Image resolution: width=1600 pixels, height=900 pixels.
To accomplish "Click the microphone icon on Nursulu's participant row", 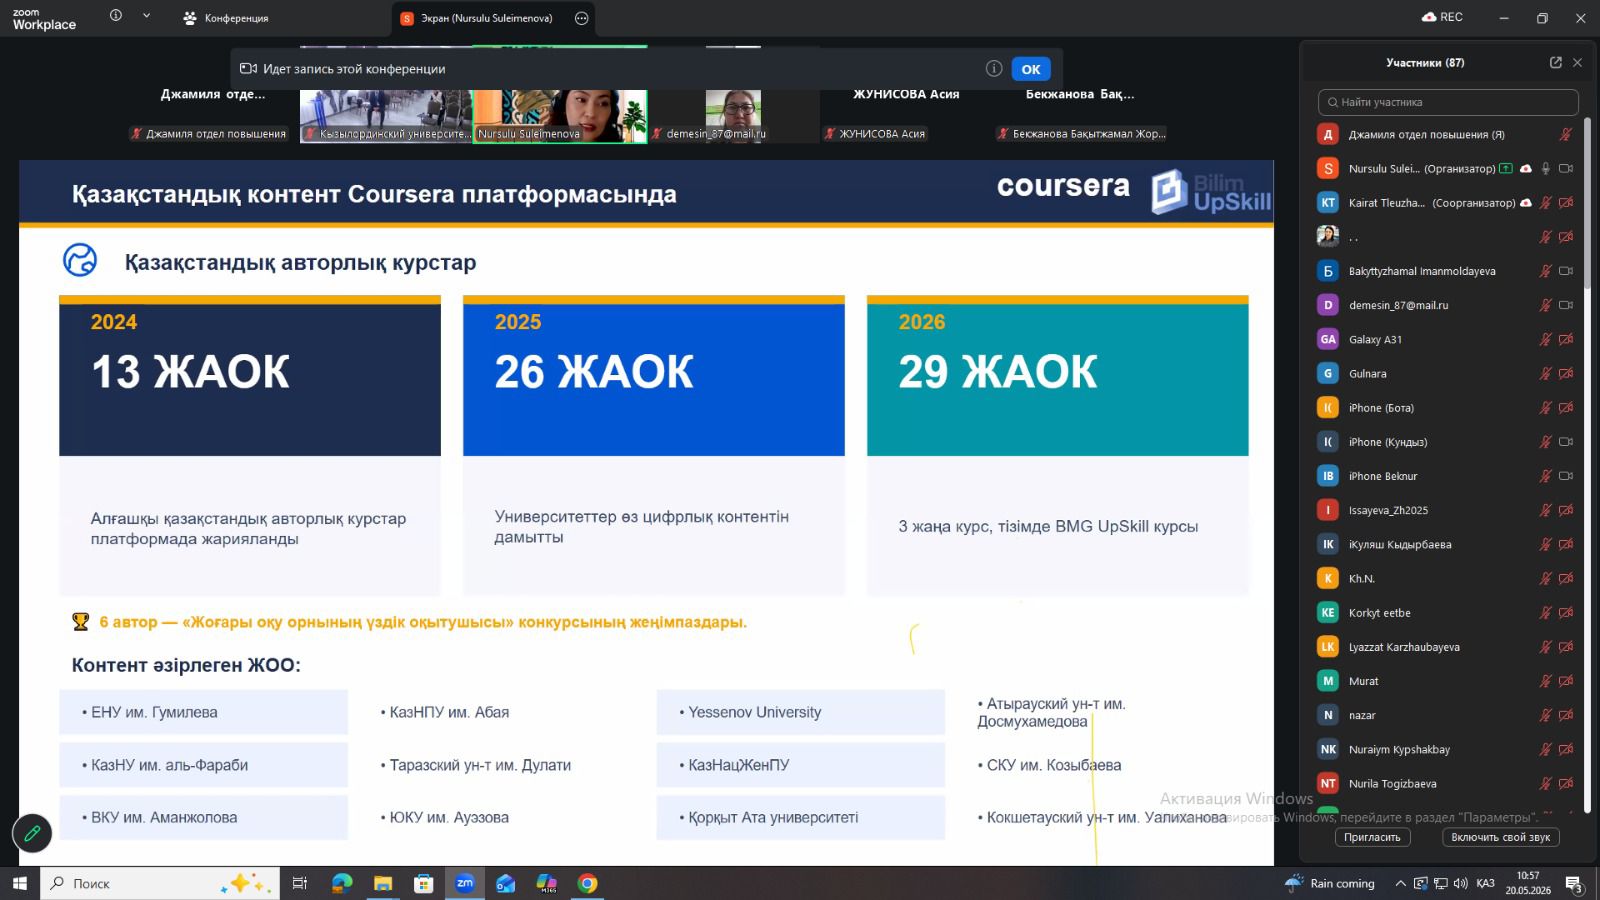I will [x=1546, y=168].
